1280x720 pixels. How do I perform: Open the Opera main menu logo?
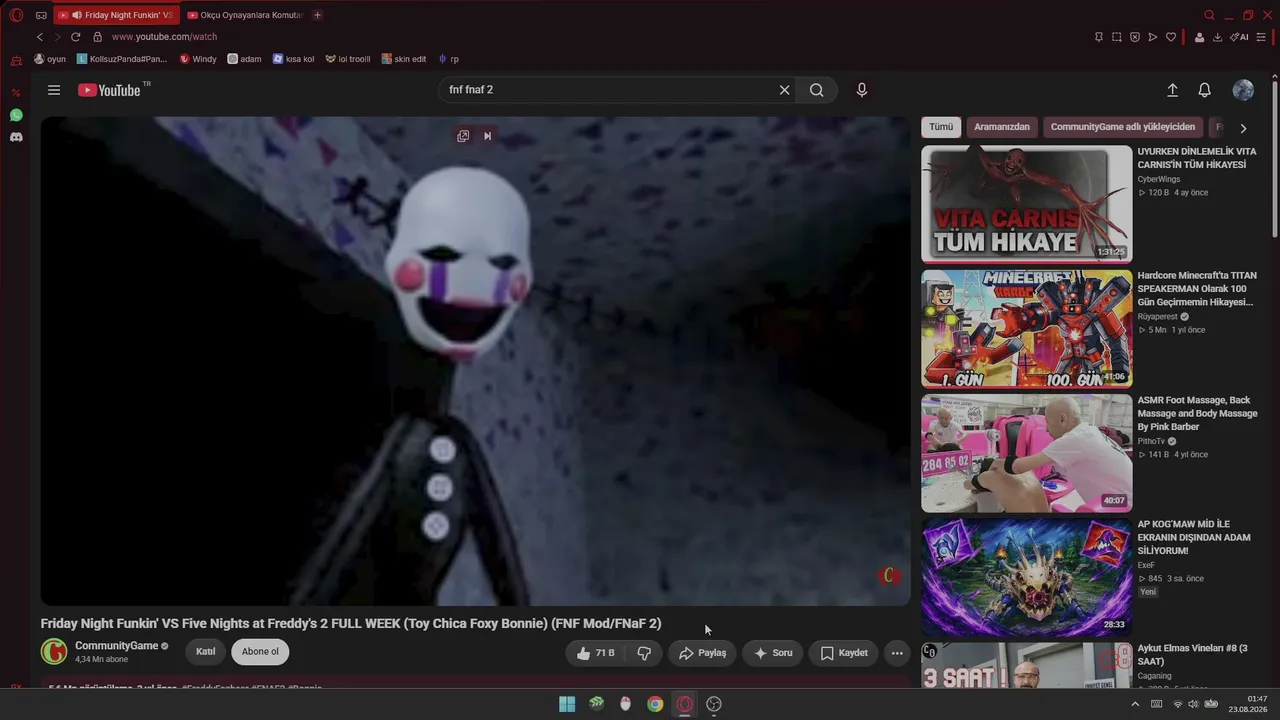[x=16, y=15]
